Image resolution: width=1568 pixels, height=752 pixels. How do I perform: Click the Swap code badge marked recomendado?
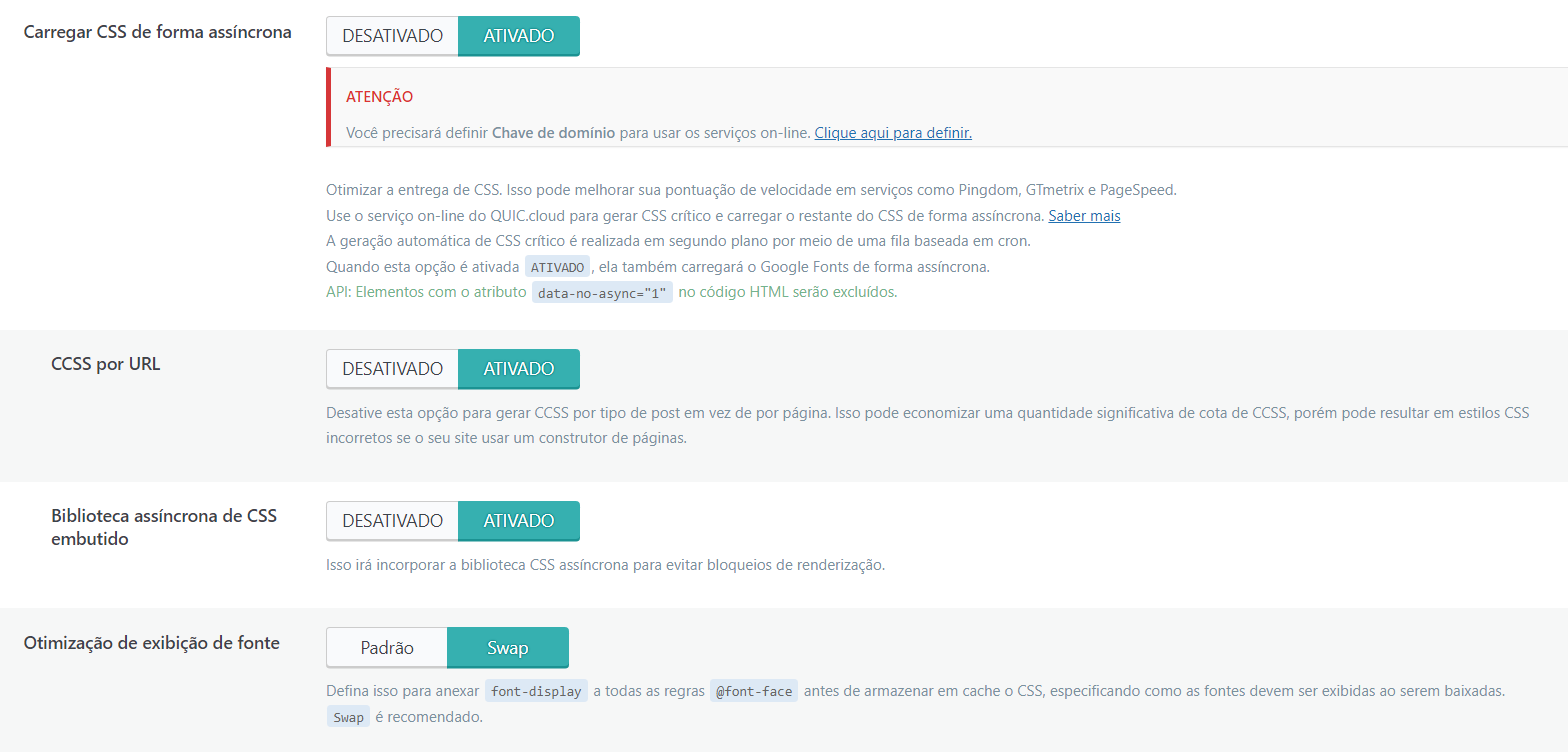pos(348,718)
